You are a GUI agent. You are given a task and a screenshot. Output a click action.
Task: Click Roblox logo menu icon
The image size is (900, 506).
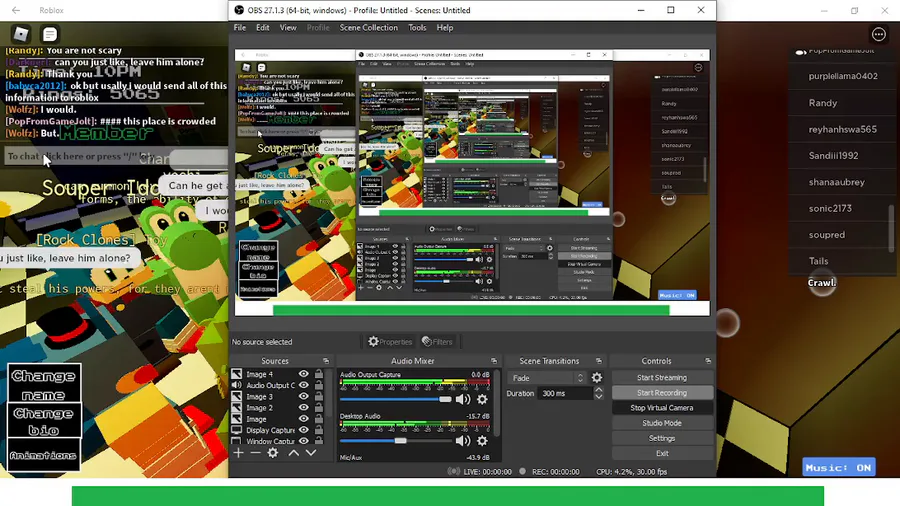tap(21, 34)
